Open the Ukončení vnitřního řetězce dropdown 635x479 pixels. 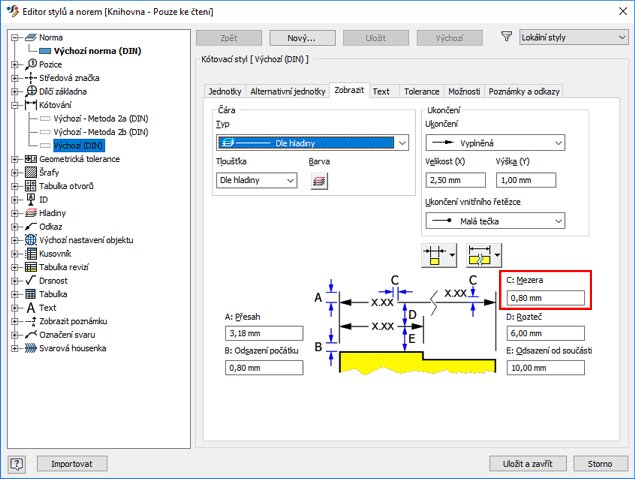tap(495, 221)
